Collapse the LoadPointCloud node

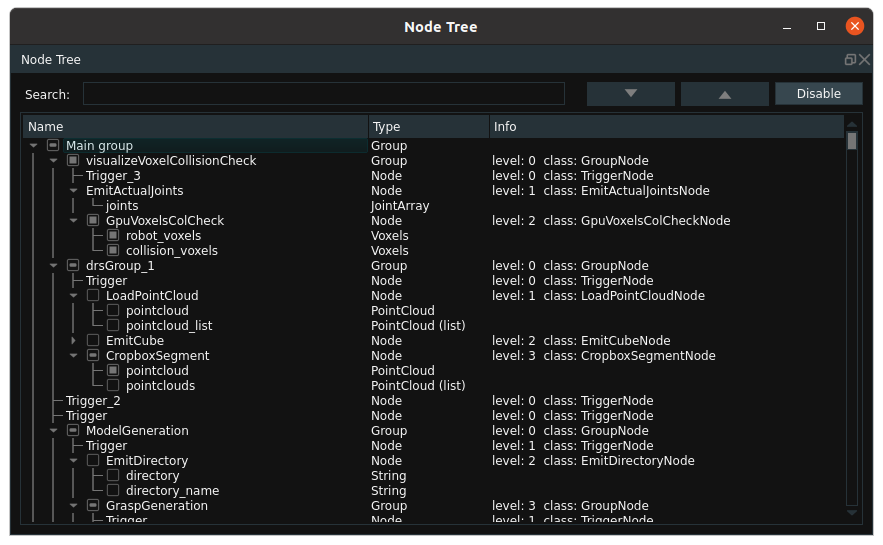73,295
